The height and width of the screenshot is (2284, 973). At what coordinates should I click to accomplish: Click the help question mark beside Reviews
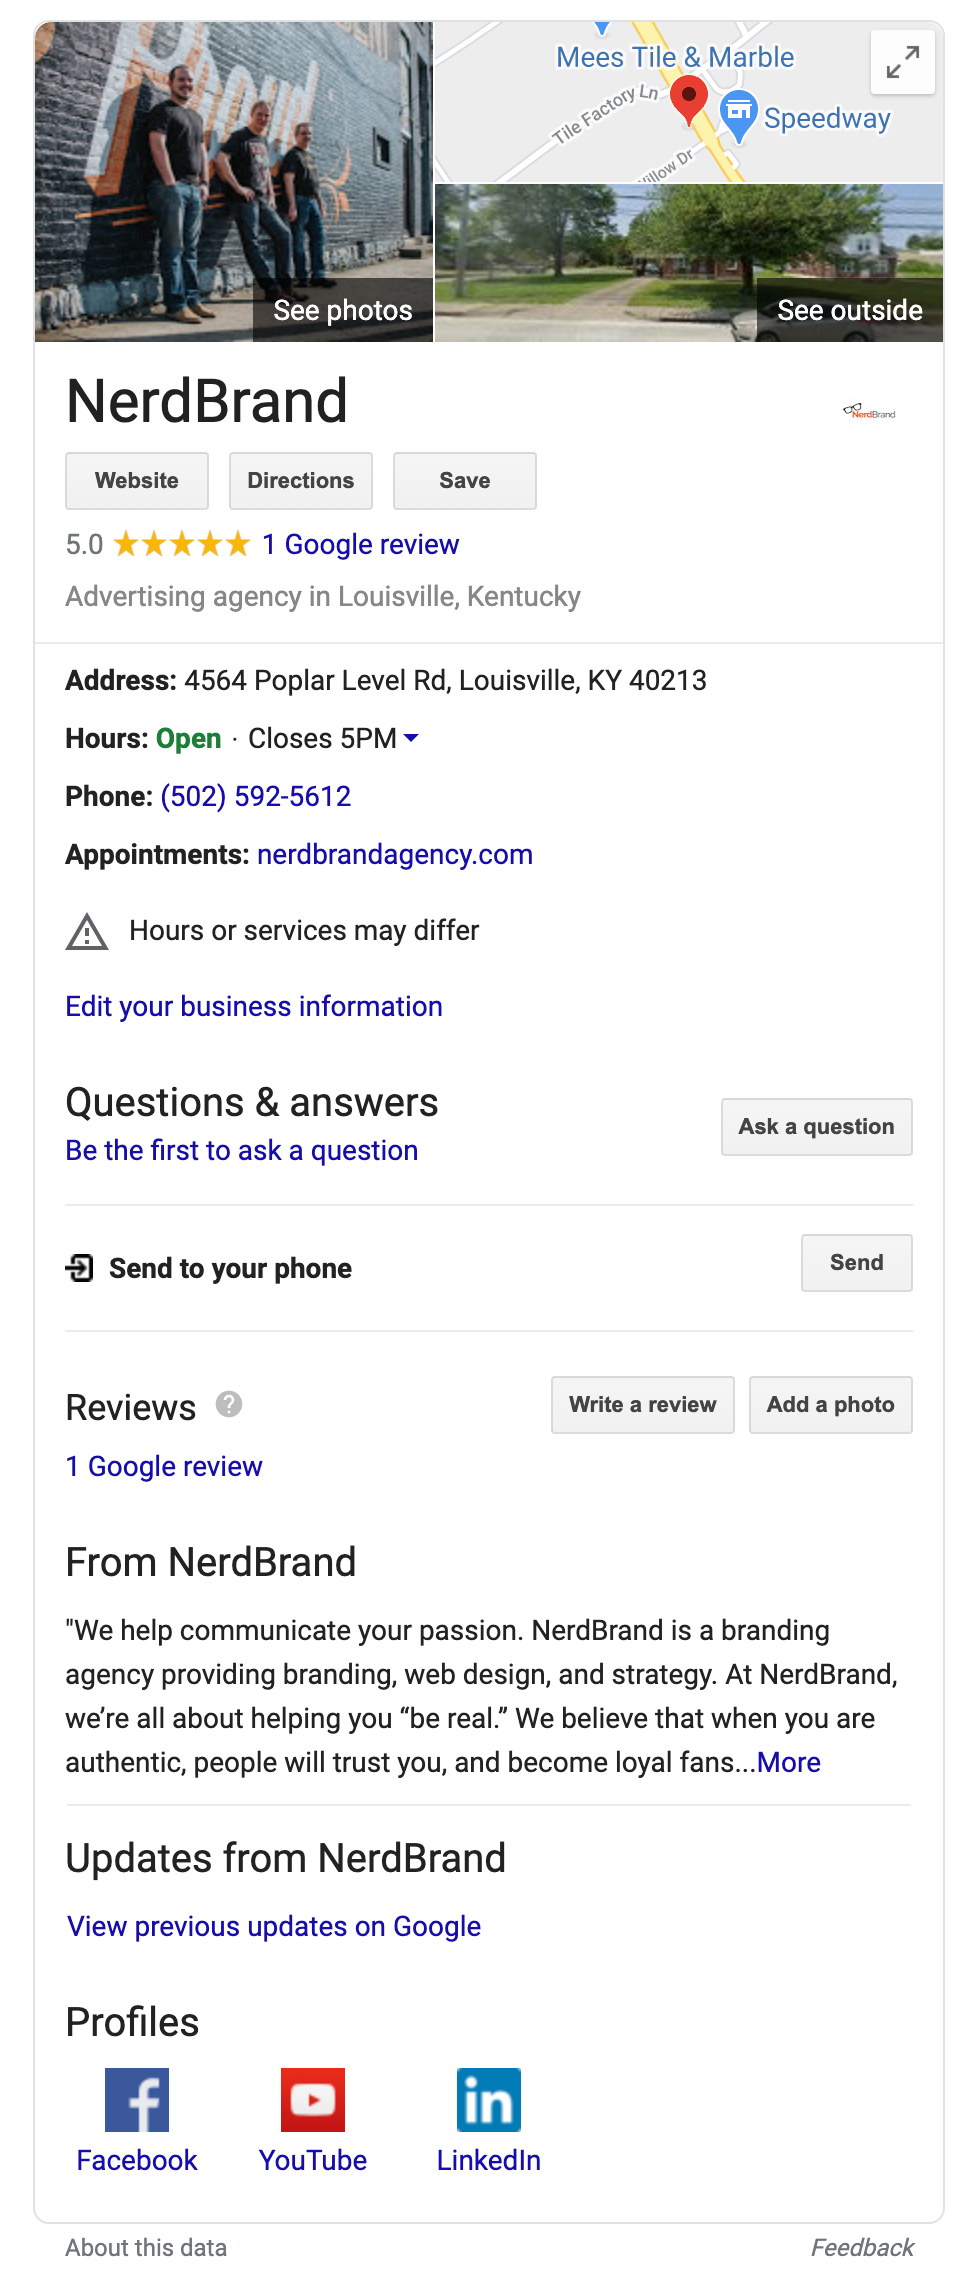pos(229,1404)
